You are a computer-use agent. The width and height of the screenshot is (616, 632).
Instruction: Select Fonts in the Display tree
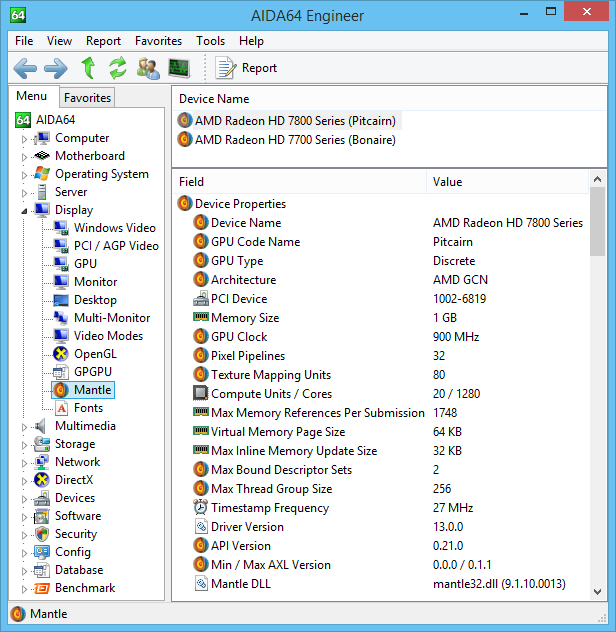click(x=88, y=408)
